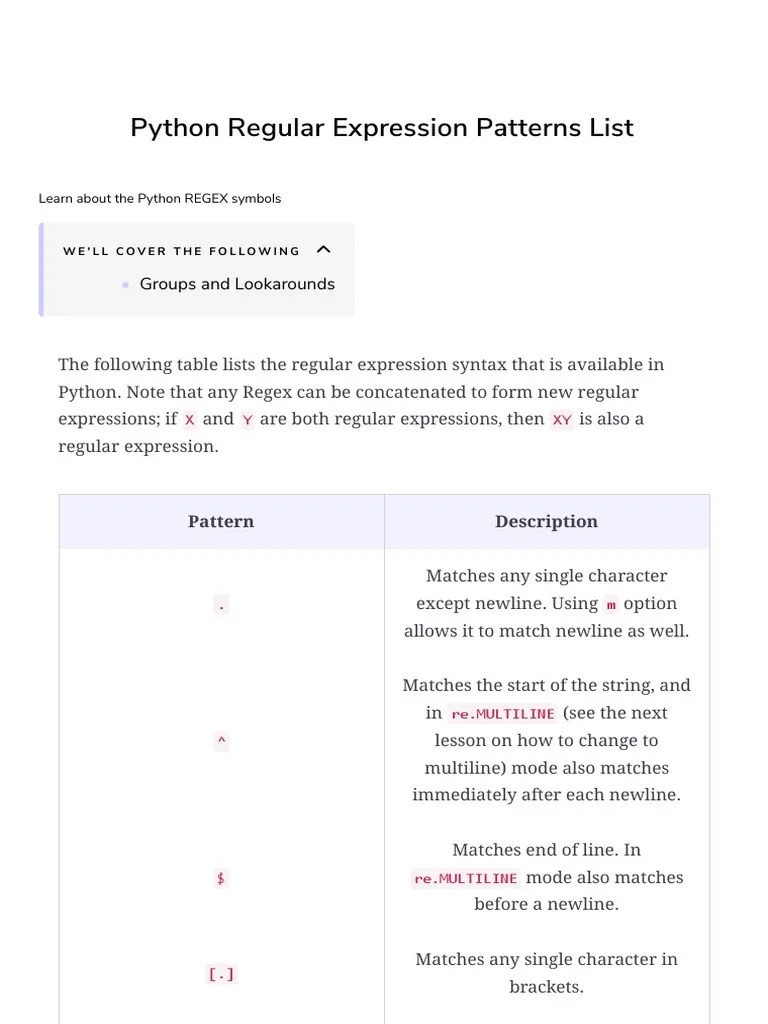Viewport: 768px width, 1024px height.
Task: Select the bracketed dot pattern symbol
Action: [220, 973]
